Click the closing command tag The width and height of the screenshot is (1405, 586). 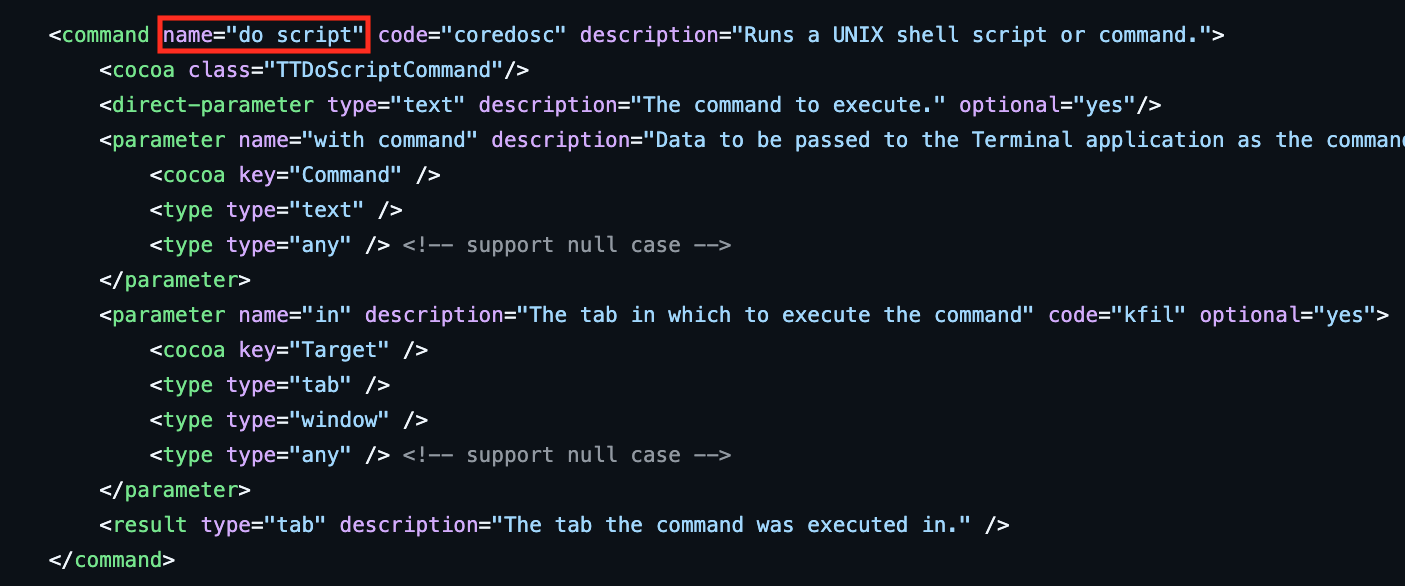coord(112,560)
